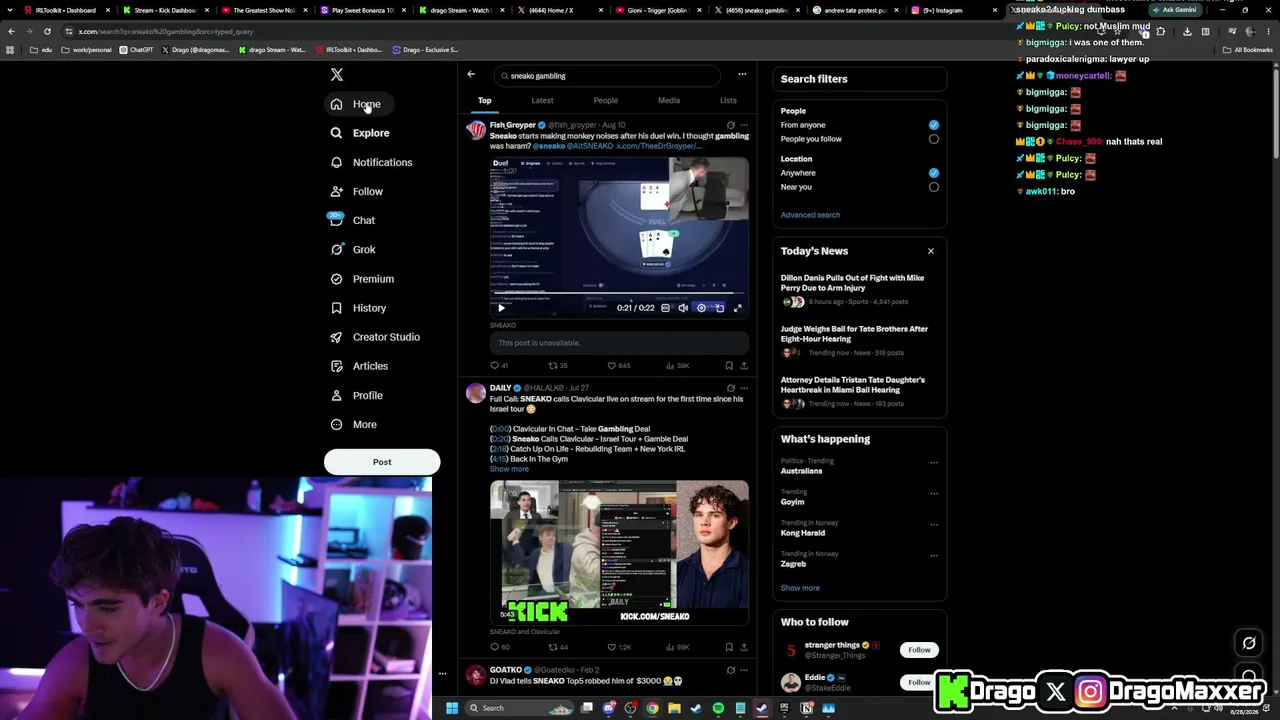The width and height of the screenshot is (1280, 720).
Task: Select the Anywhere location option
Action: [933, 173]
